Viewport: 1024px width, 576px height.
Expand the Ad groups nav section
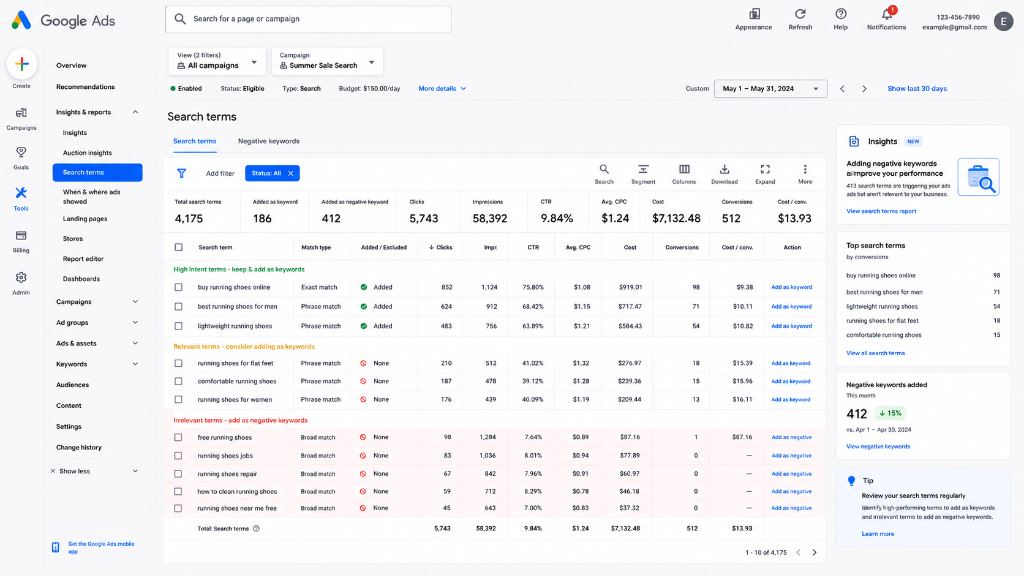pyautogui.click(x=135, y=323)
